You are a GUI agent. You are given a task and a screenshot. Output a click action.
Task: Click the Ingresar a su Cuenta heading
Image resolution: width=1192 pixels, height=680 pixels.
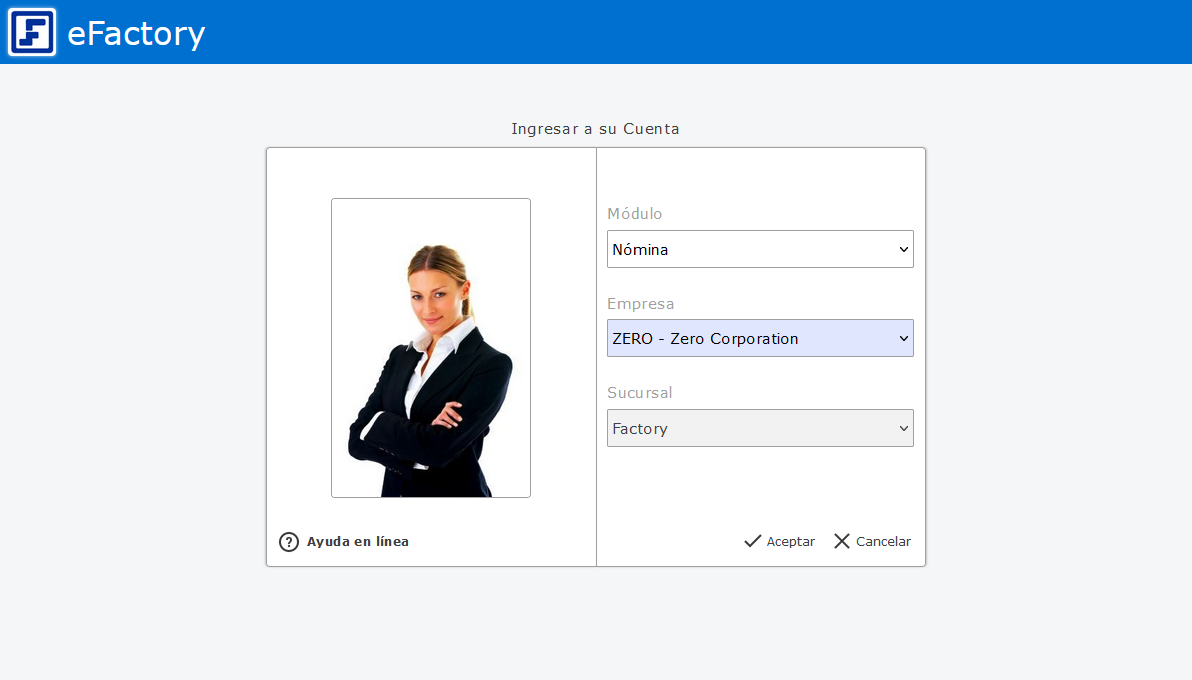(x=595, y=129)
